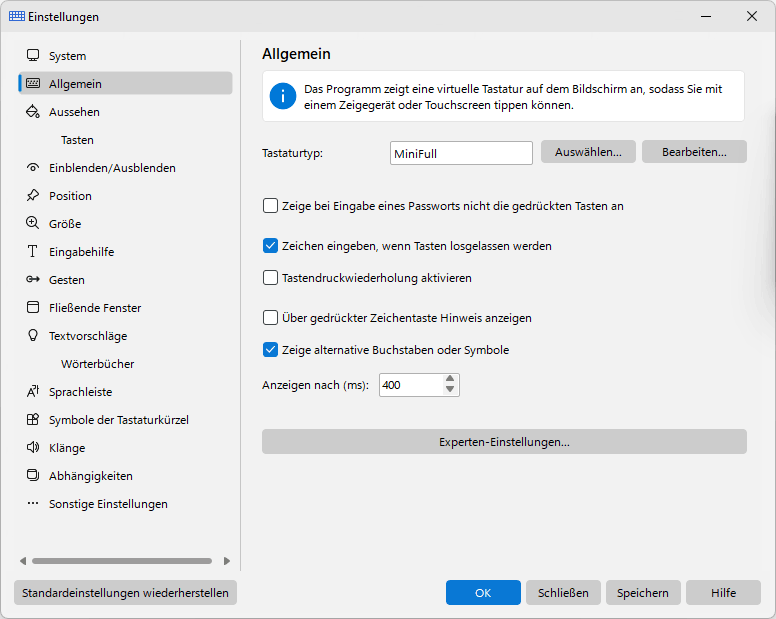Click the sidebar scrollbar left arrow
Image resolution: width=776 pixels, height=619 pixels.
[23, 561]
